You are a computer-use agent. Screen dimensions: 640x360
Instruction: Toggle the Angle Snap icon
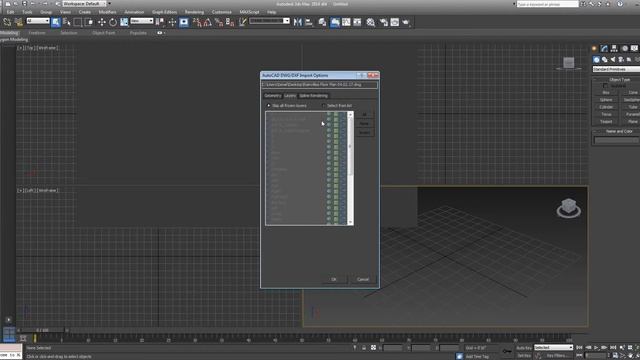point(208,22)
